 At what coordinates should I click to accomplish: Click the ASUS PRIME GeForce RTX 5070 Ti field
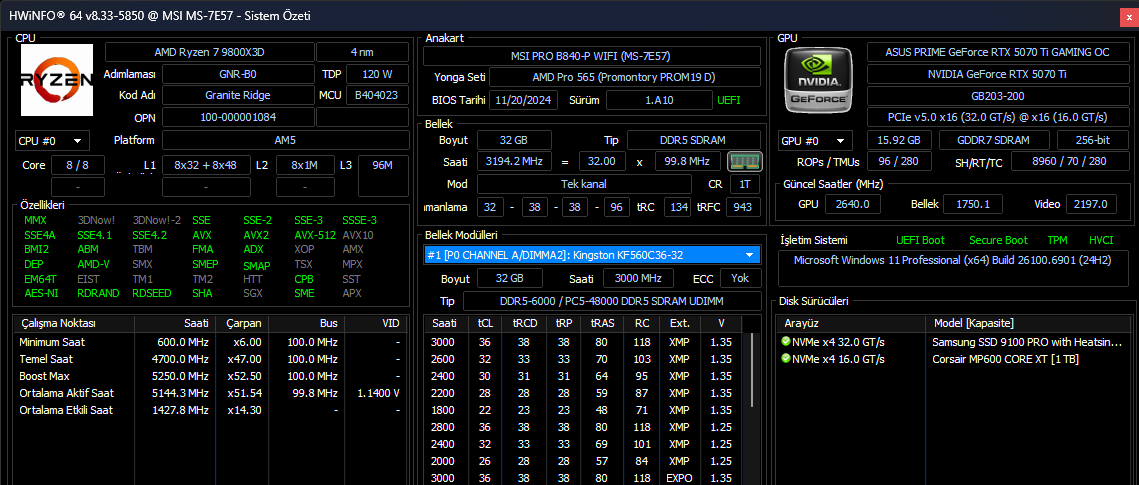click(997, 52)
